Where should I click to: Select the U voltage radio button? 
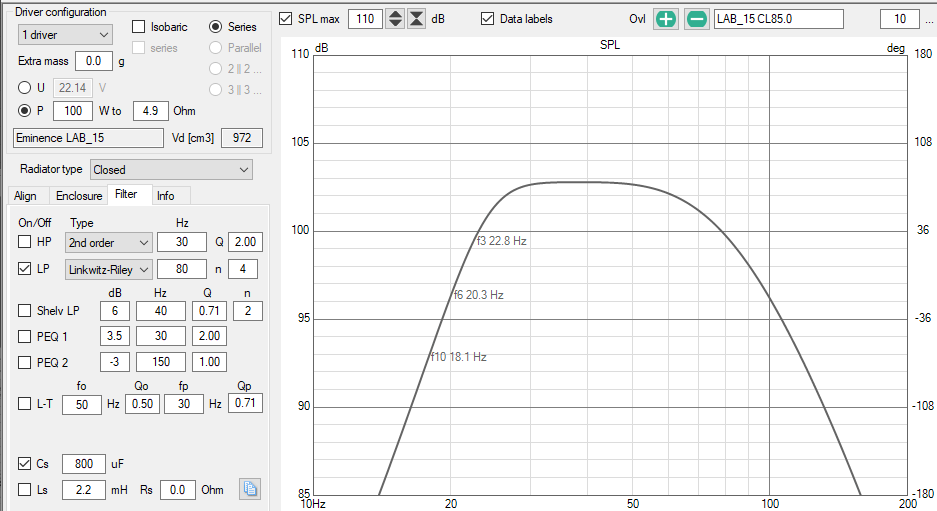click(x=25, y=88)
